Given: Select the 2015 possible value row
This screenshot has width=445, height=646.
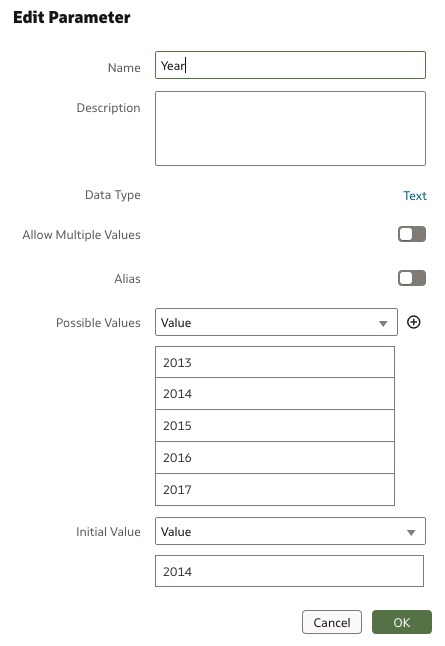Looking at the screenshot, I should [x=275, y=426].
